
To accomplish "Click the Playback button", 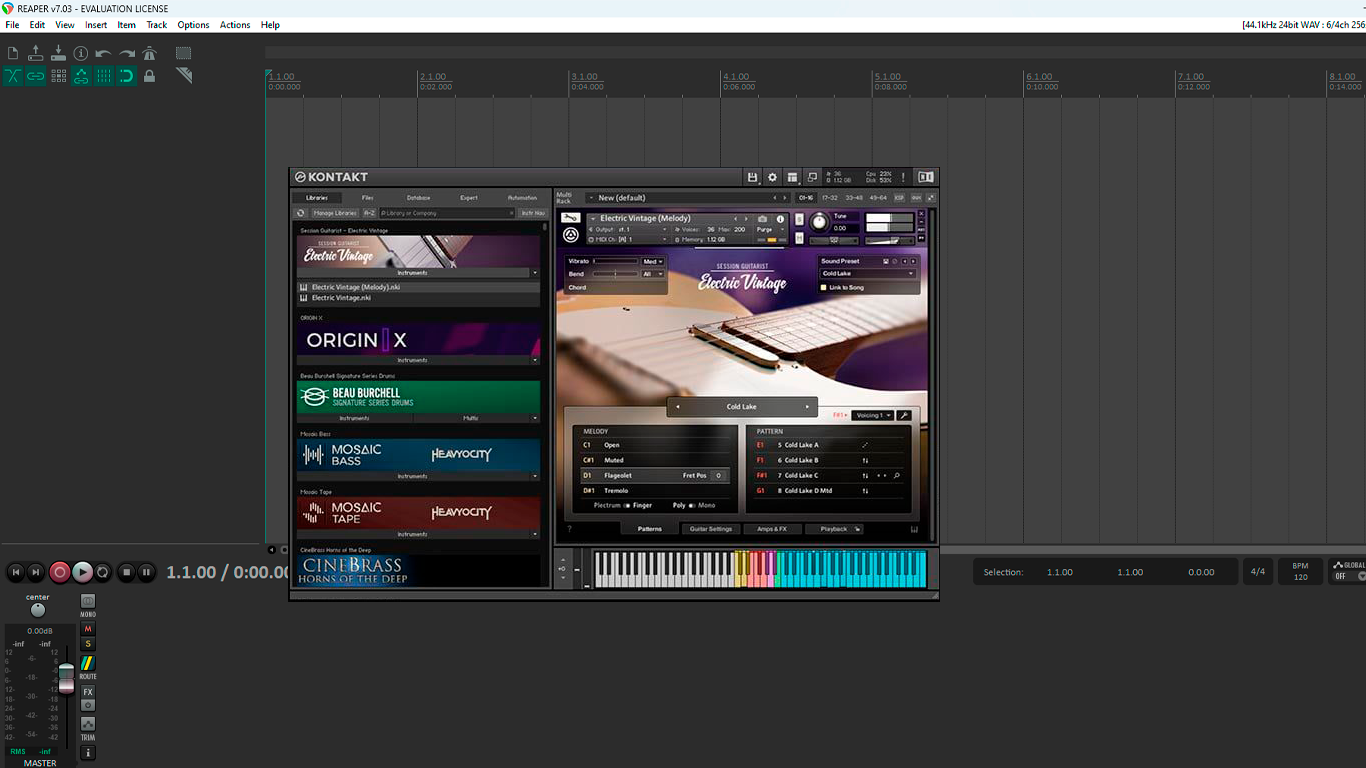I will [x=834, y=529].
